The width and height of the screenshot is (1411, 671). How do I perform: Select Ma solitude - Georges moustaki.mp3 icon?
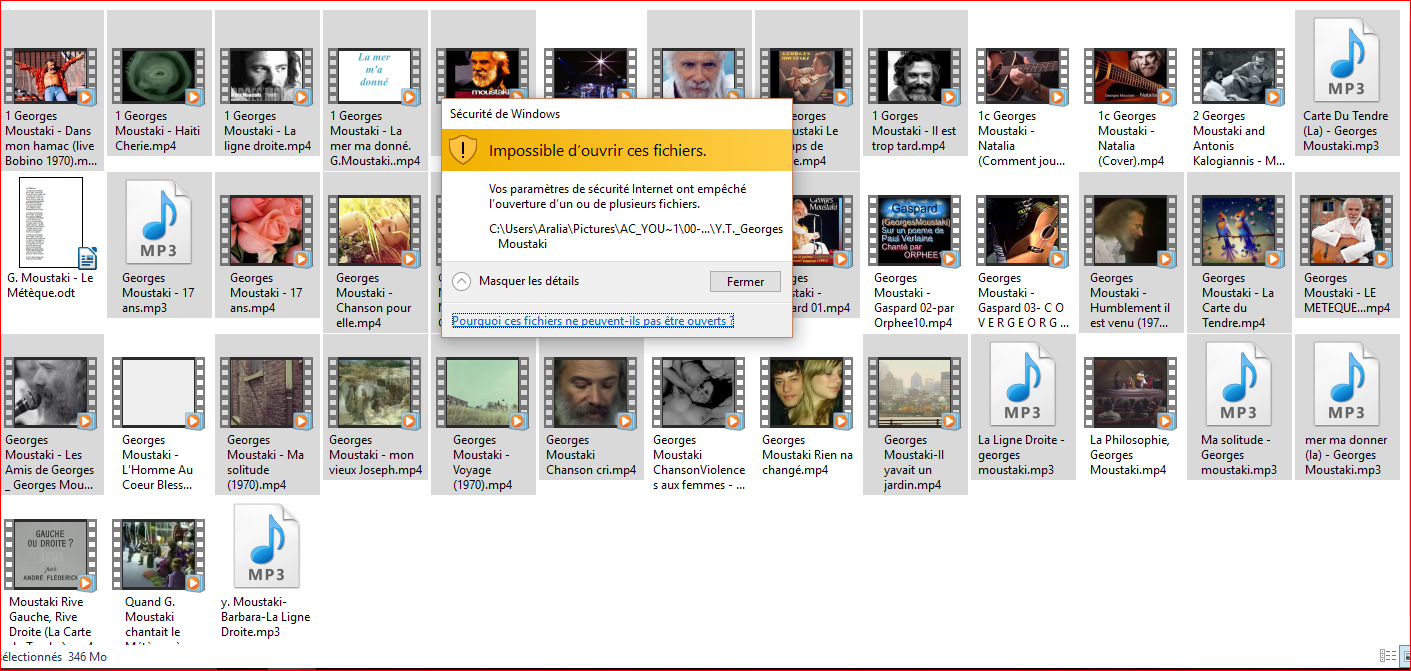[1238, 385]
